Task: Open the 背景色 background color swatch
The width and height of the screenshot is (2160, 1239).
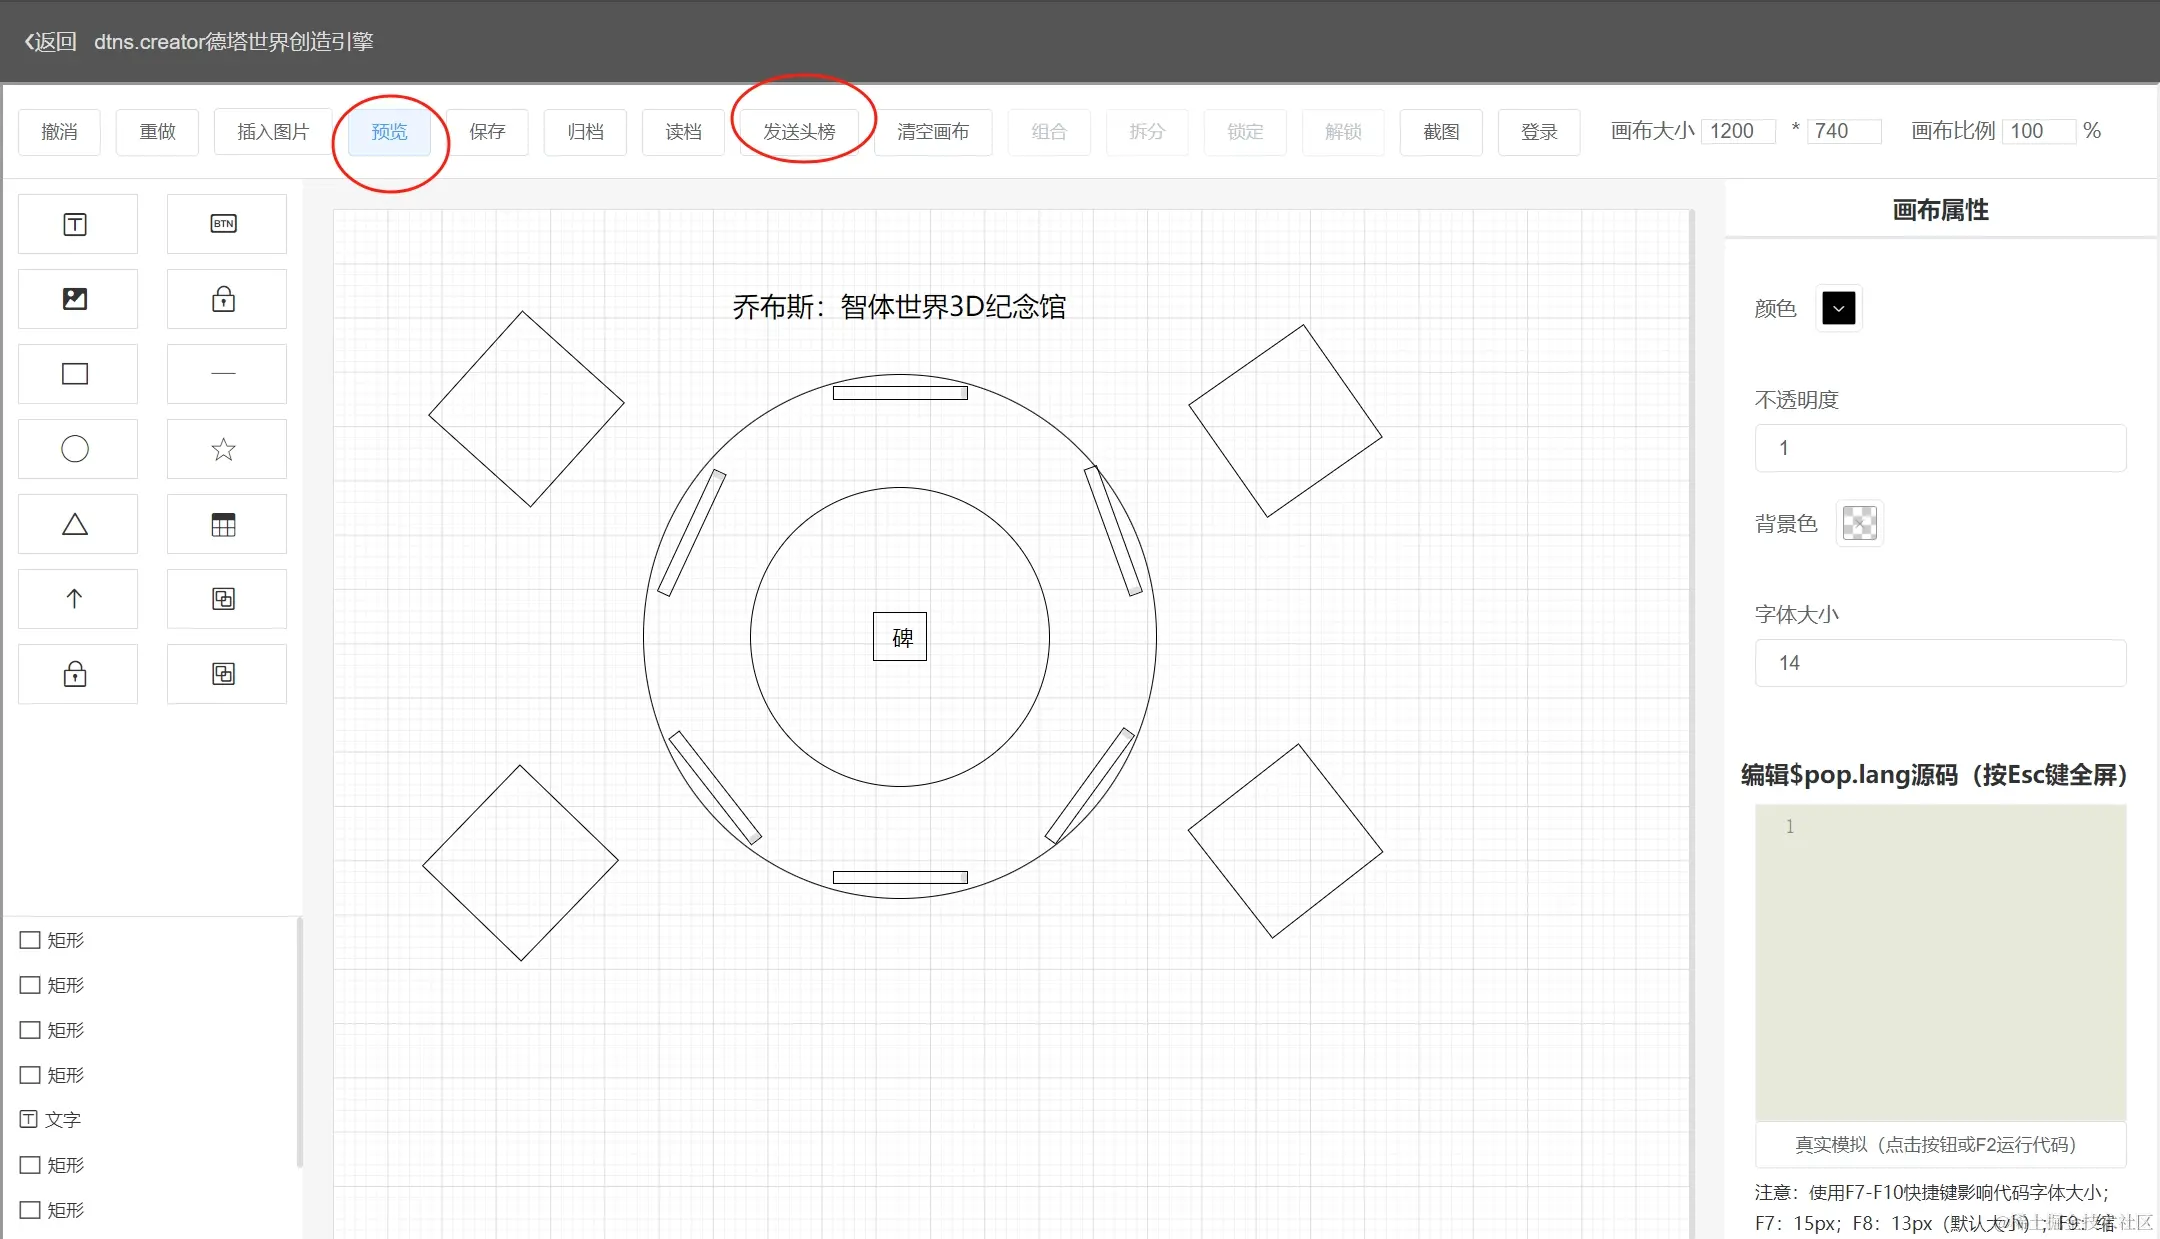Action: coord(1859,523)
